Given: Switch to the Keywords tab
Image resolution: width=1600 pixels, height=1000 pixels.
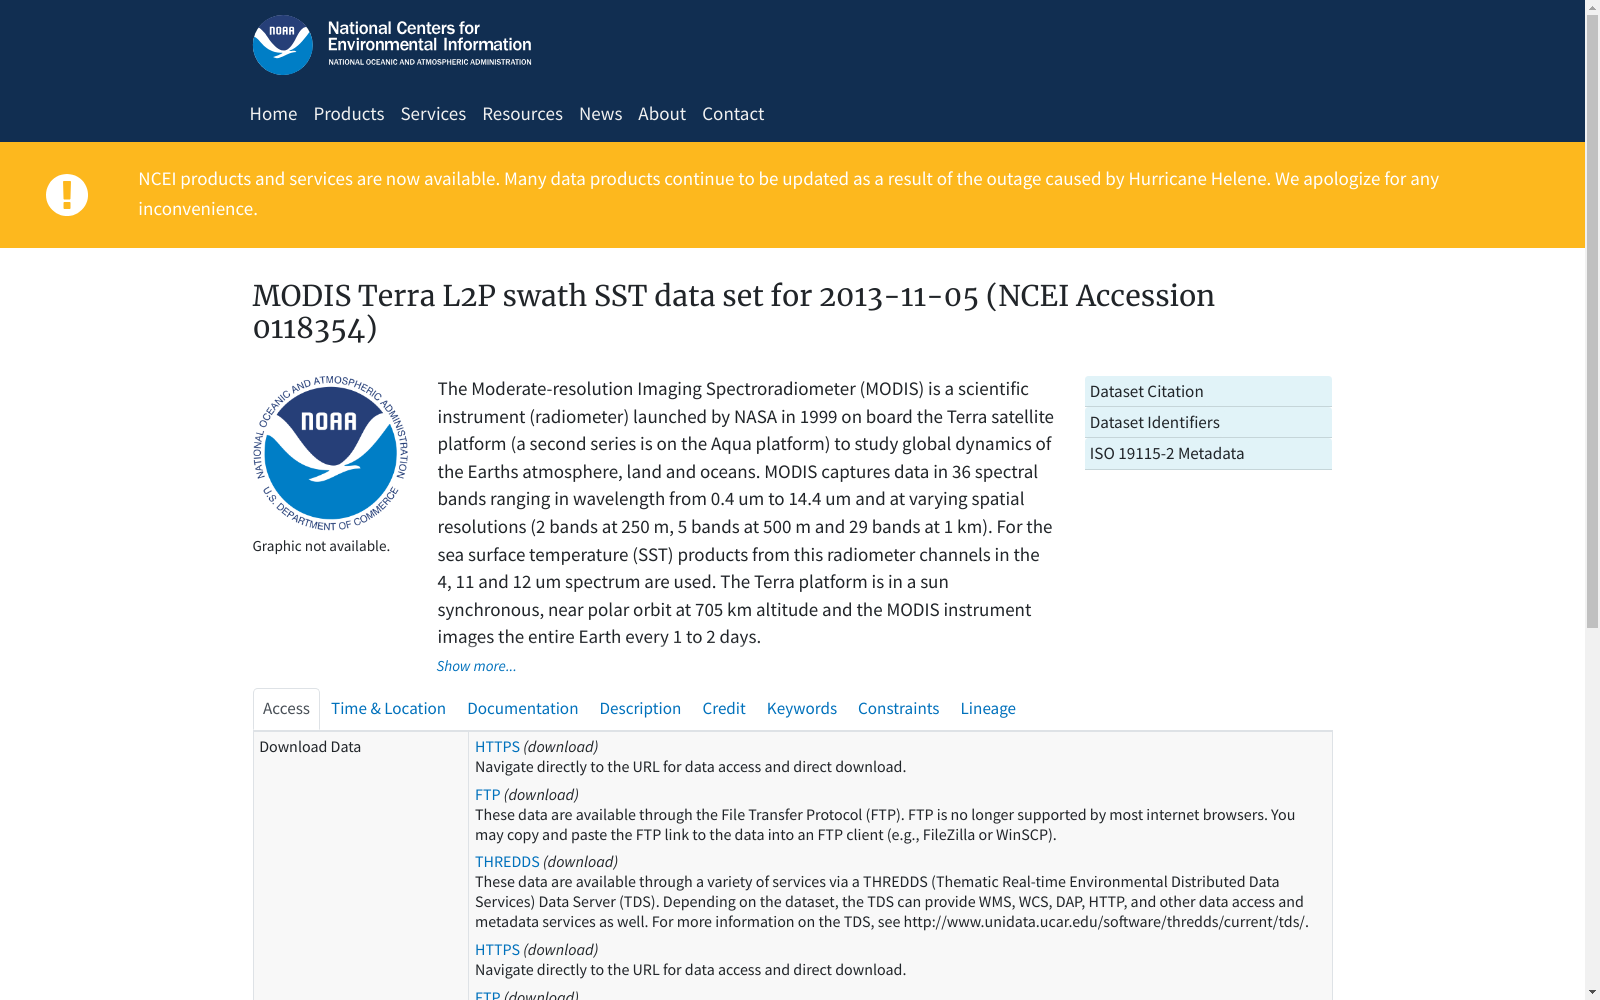Looking at the screenshot, I should tap(802, 709).
